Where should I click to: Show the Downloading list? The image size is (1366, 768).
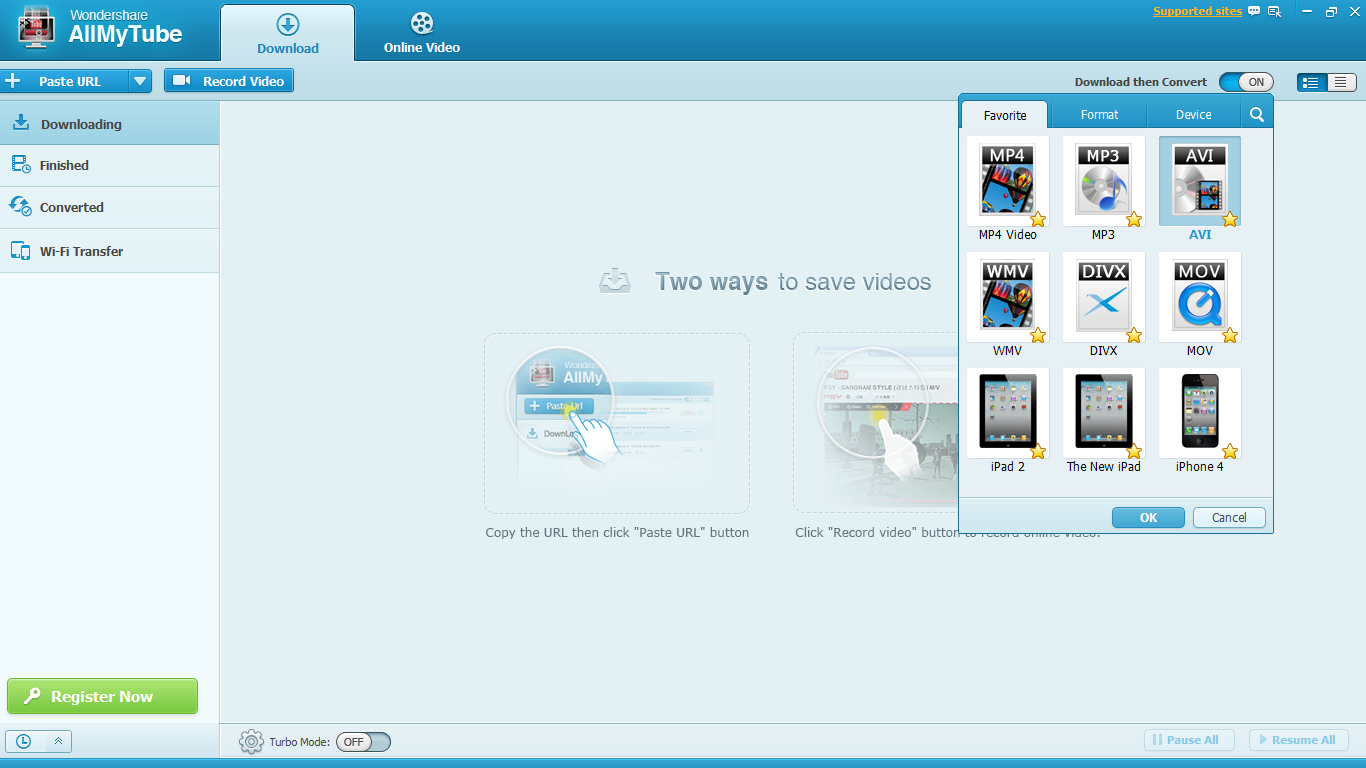[x=109, y=124]
